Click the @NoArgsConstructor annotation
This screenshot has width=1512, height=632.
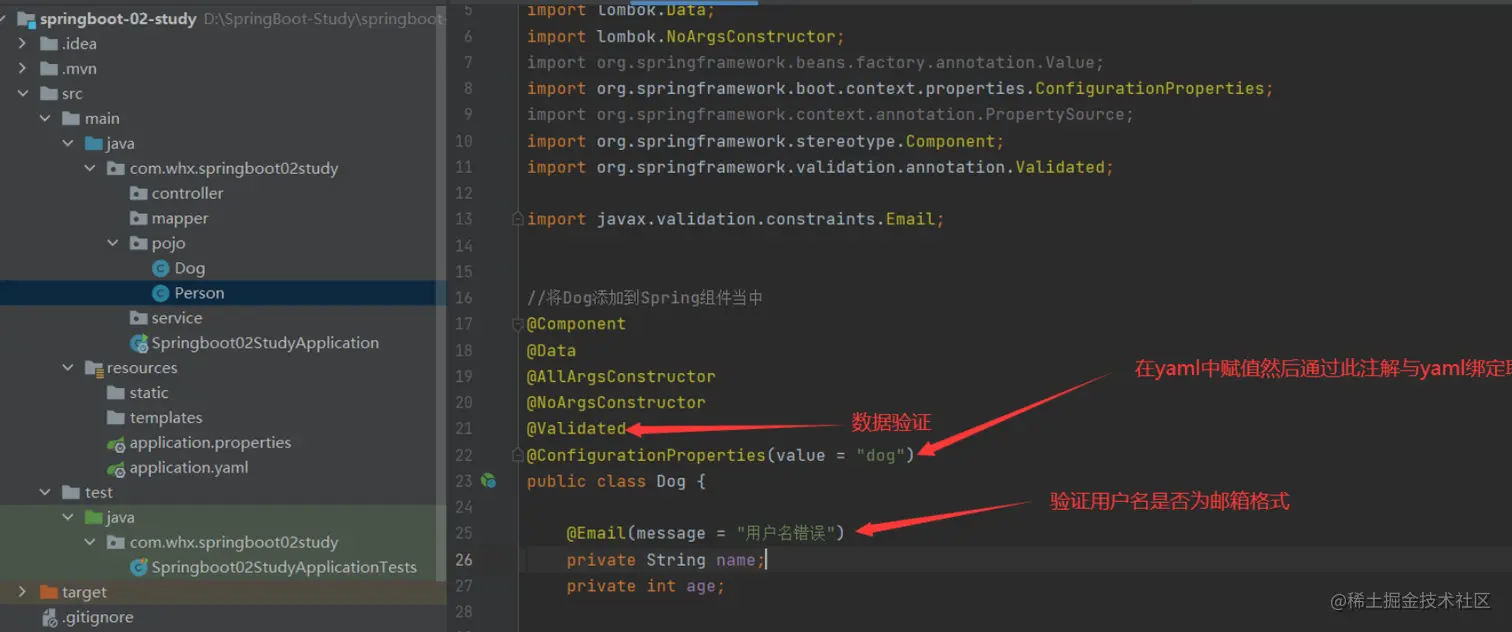[616, 403]
